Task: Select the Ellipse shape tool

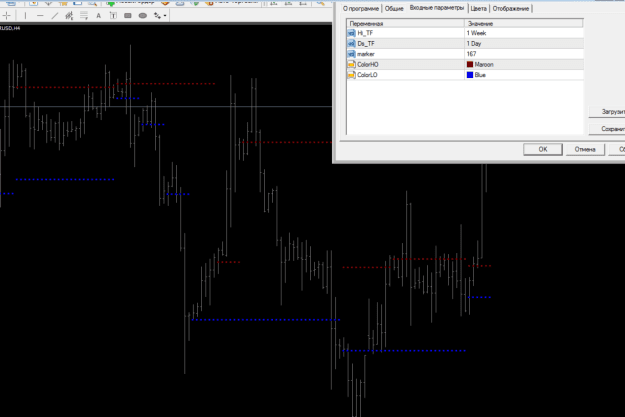Action: pyautogui.click(x=142, y=16)
